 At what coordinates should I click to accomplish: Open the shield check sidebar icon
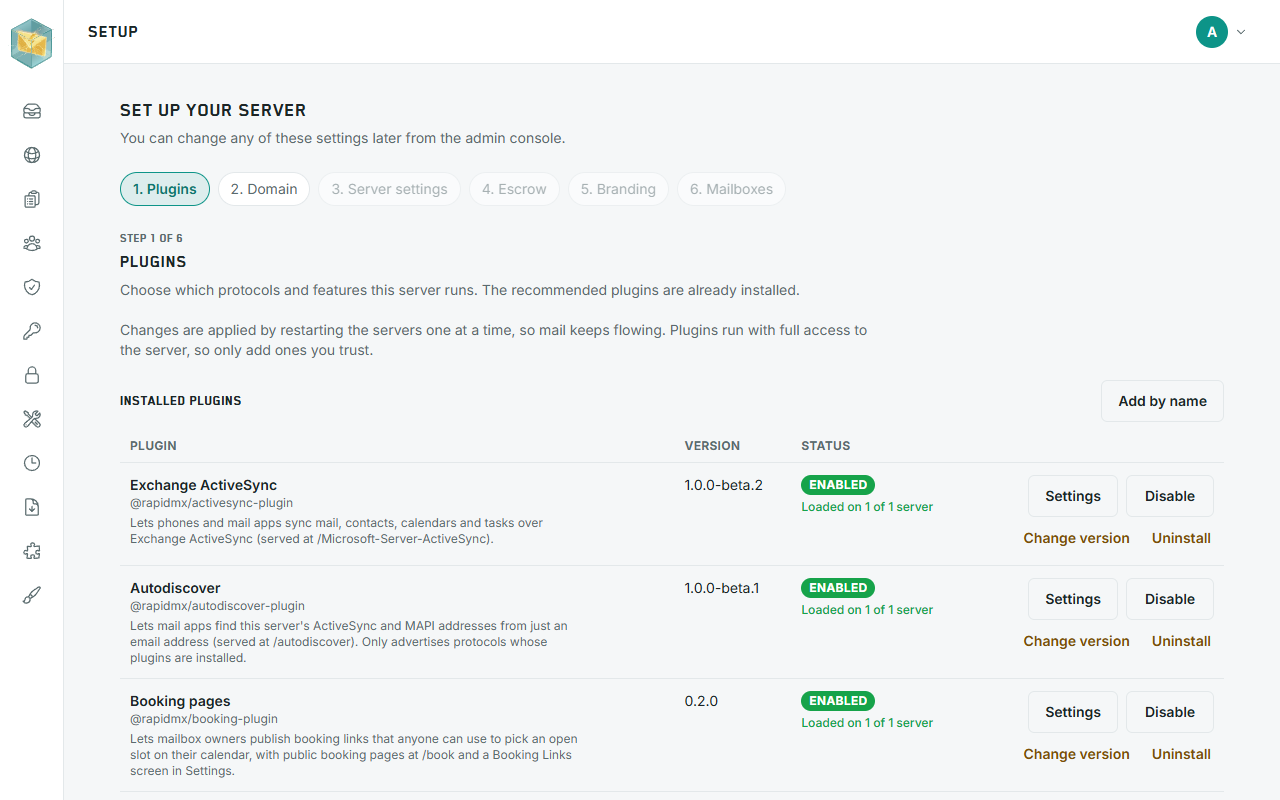[32, 287]
